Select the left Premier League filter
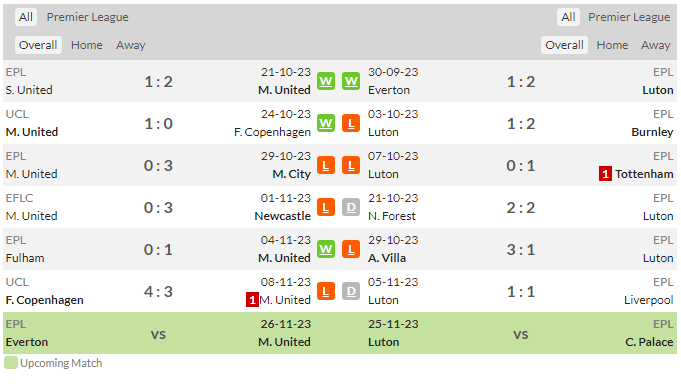This screenshot has height=390, width=681. click(x=87, y=17)
